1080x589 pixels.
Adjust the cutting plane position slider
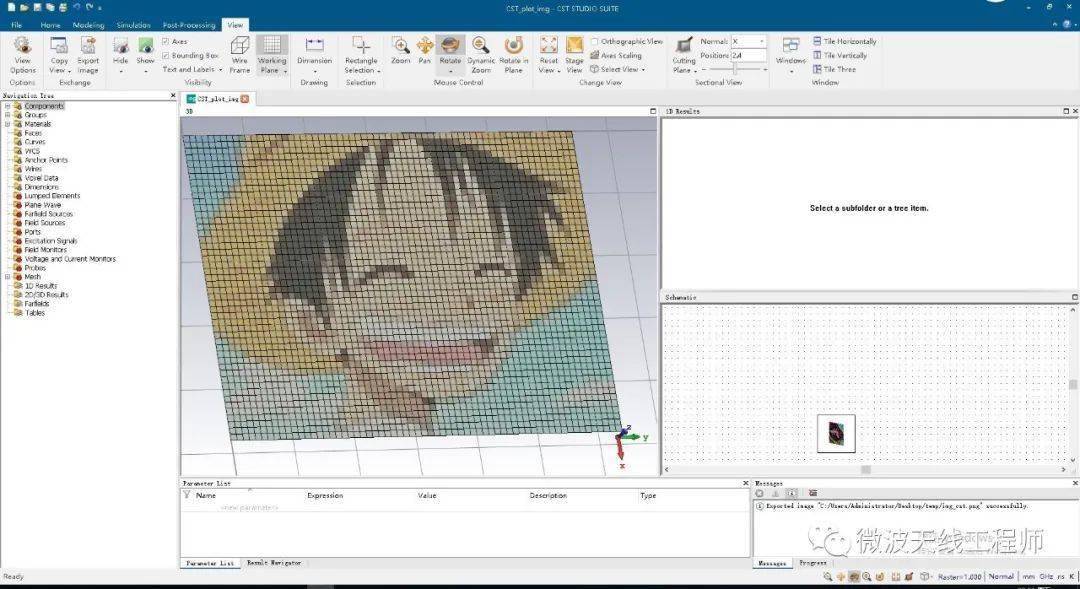[x=737, y=69]
